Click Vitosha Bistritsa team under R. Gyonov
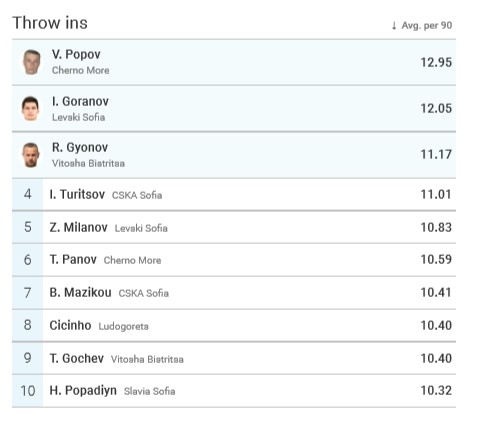Screen dimensions: 478x427 pyautogui.click(x=88, y=163)
